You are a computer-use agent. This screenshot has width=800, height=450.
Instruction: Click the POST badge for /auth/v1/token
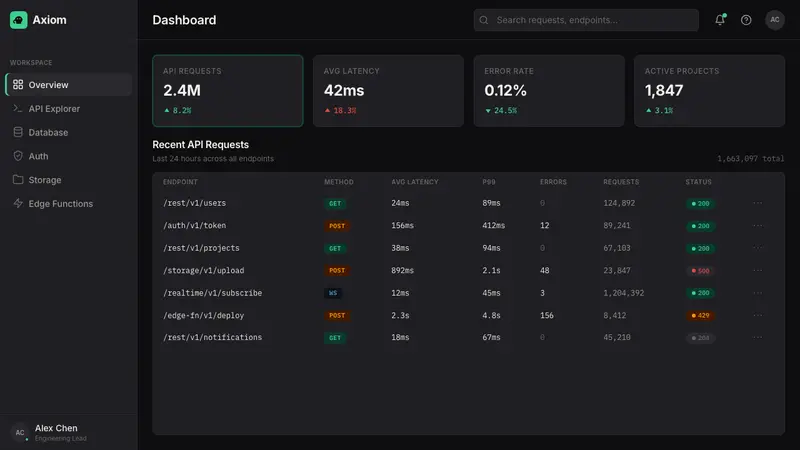337,226
